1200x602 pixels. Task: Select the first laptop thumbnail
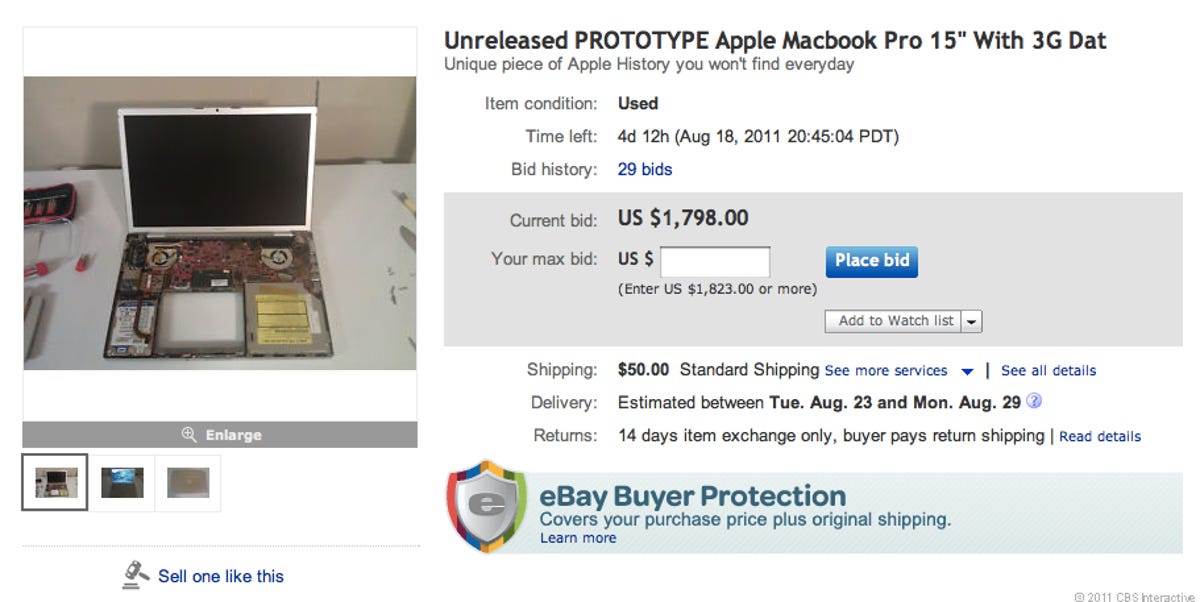tap(54, 483)
